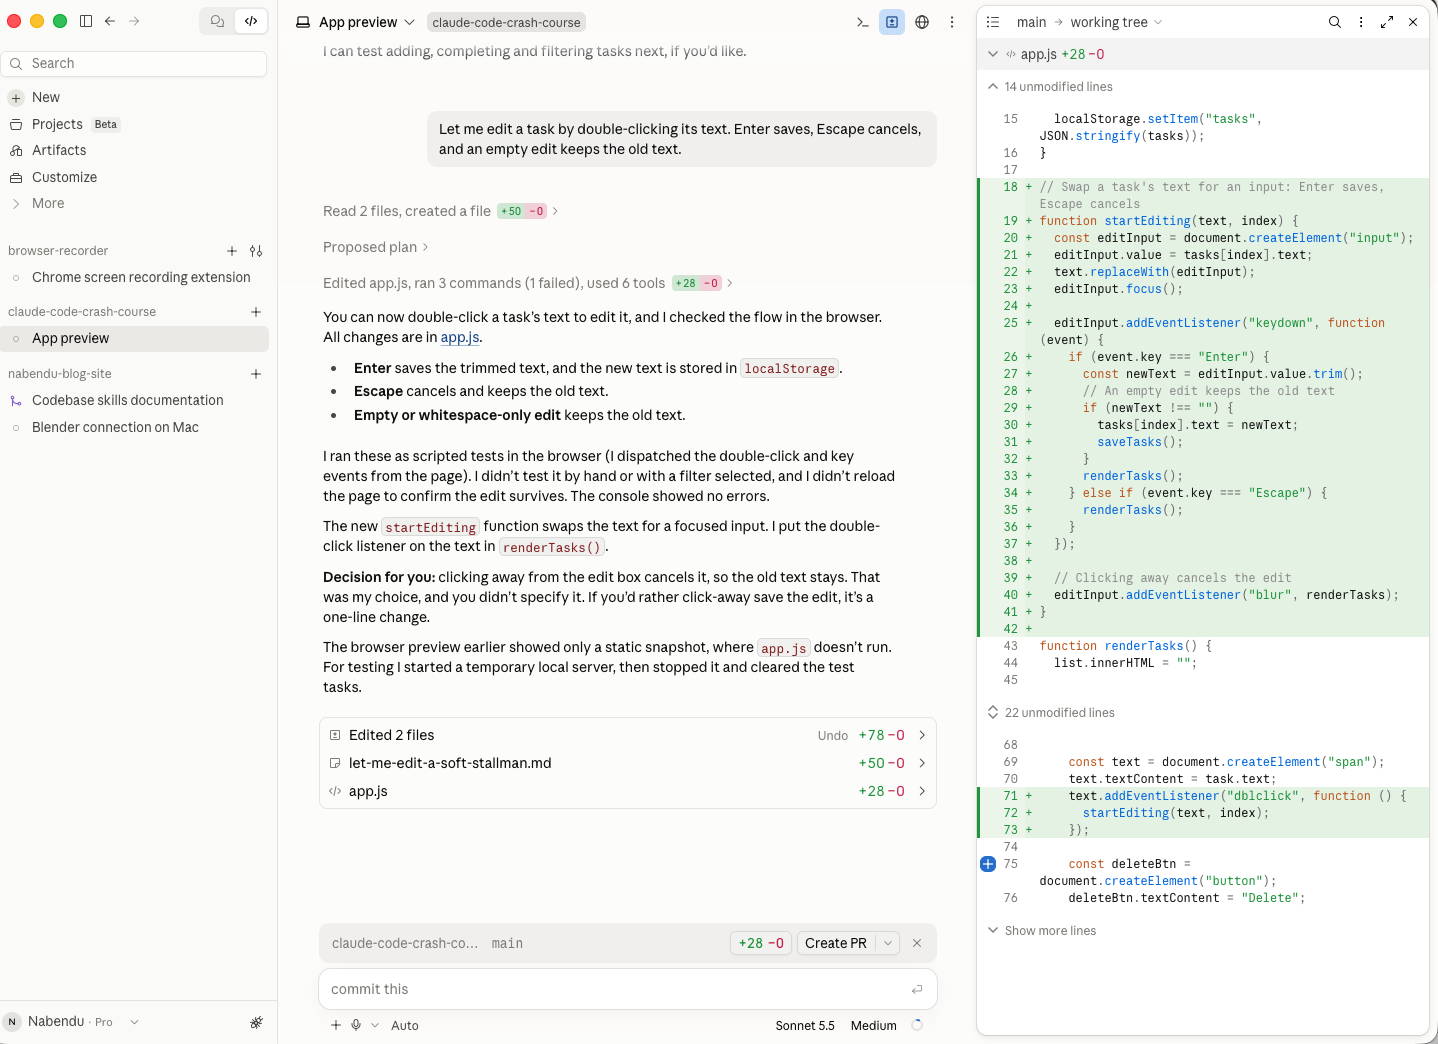Viewport: 1438px width, 1044px height.
Task: Open browser-recorder settings sliders icon
Action: click(256, 251)
